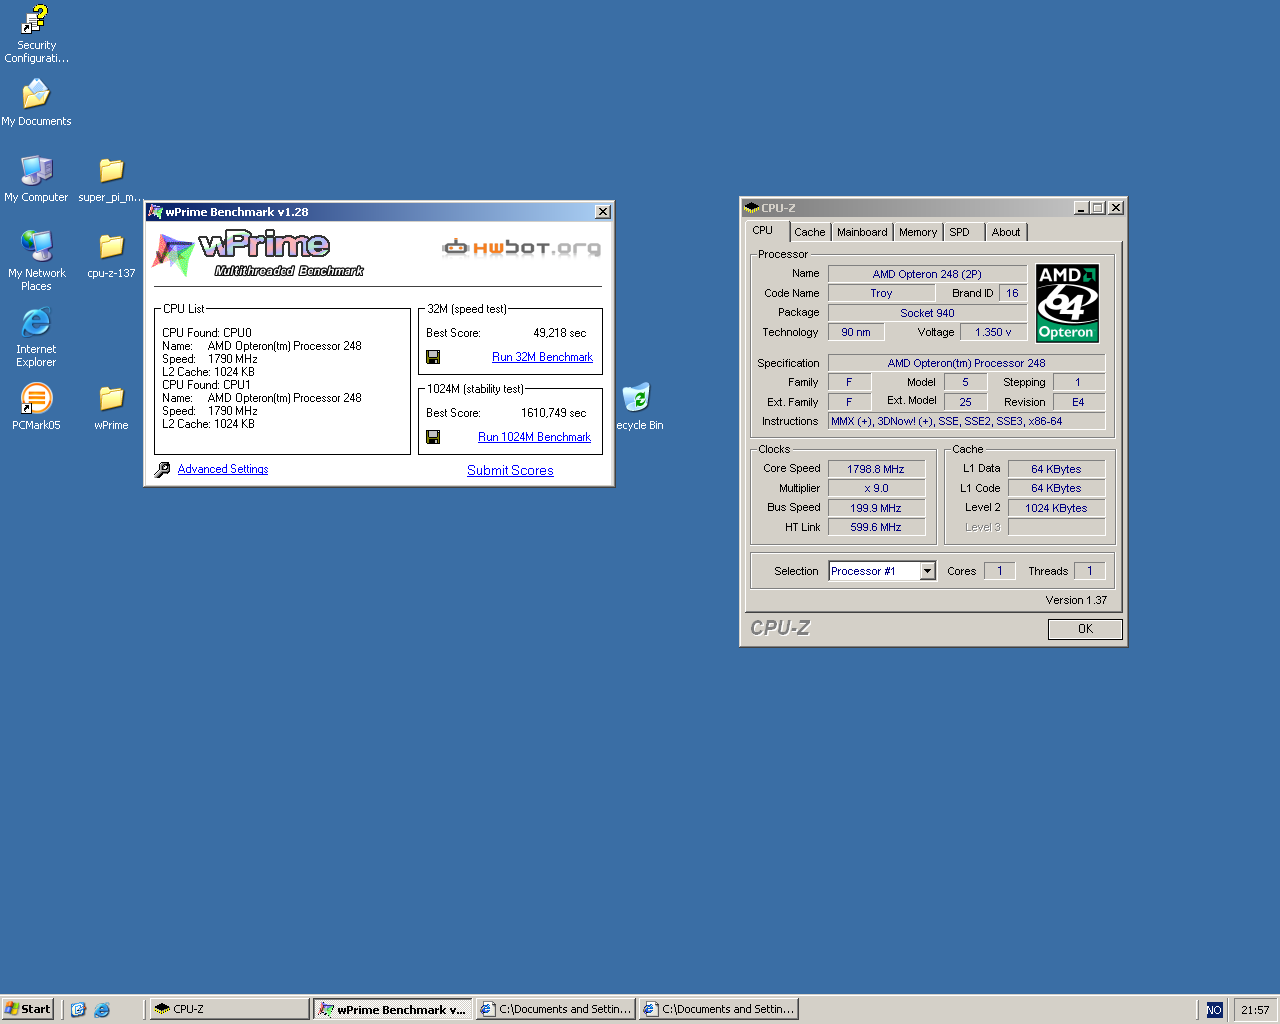The image size is (1280, 1024).
Task: Click Bus Speed value 199.9 MHz
Action: pyautogui.click(x=876, y=508)
